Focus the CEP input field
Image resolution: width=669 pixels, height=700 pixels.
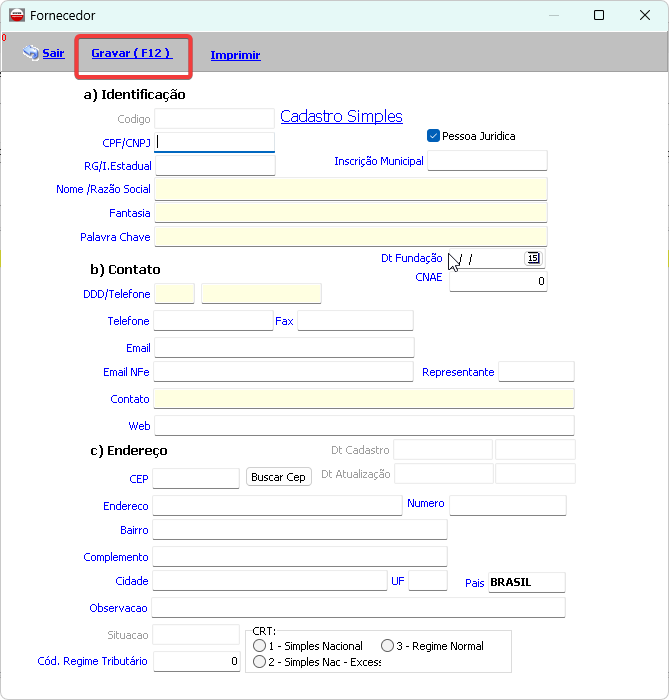[196, 478]
